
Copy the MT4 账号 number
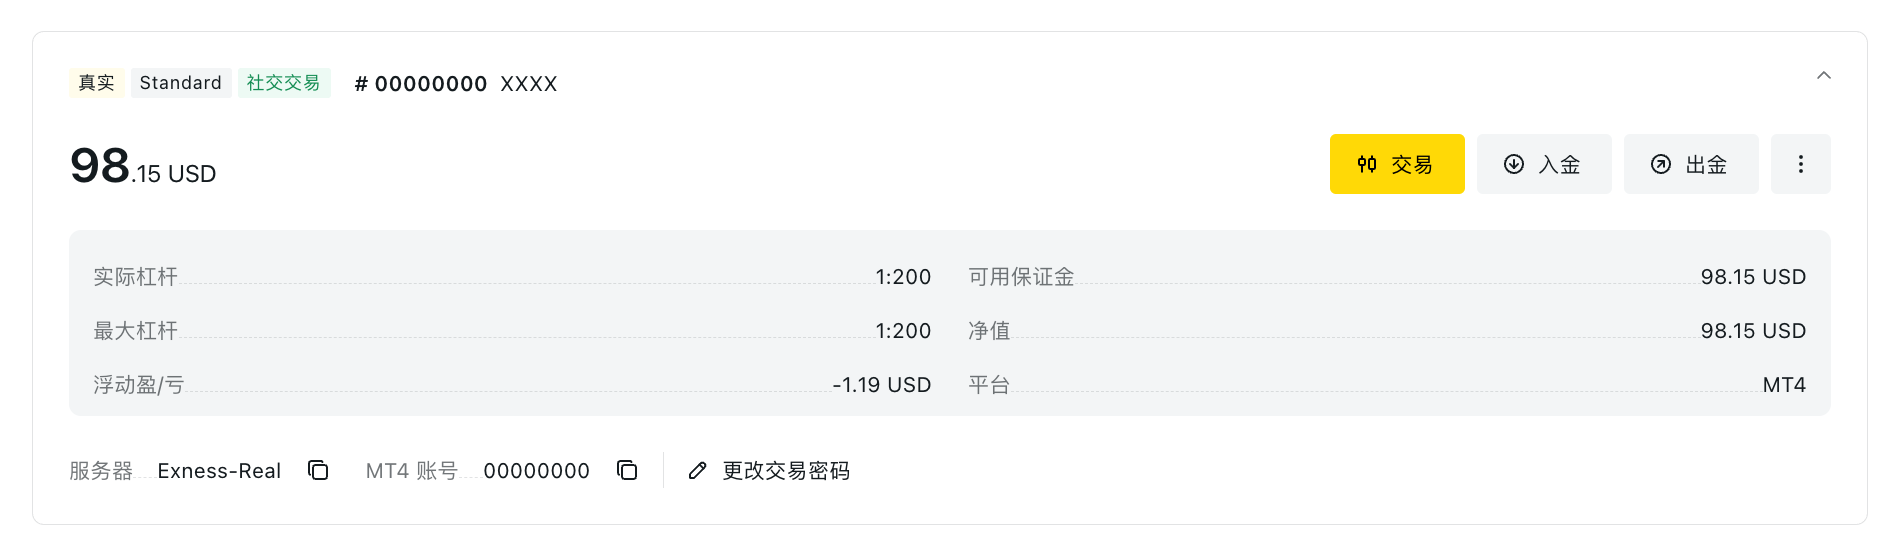tap(627, 470)
